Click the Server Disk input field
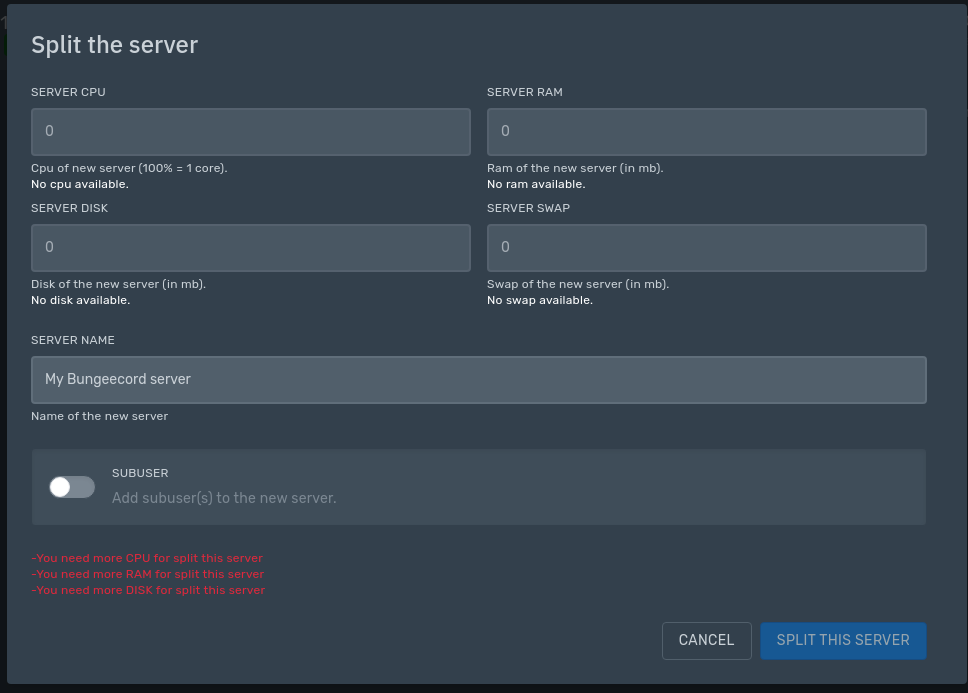The image size is (968, 693). [x=251, y=247]
